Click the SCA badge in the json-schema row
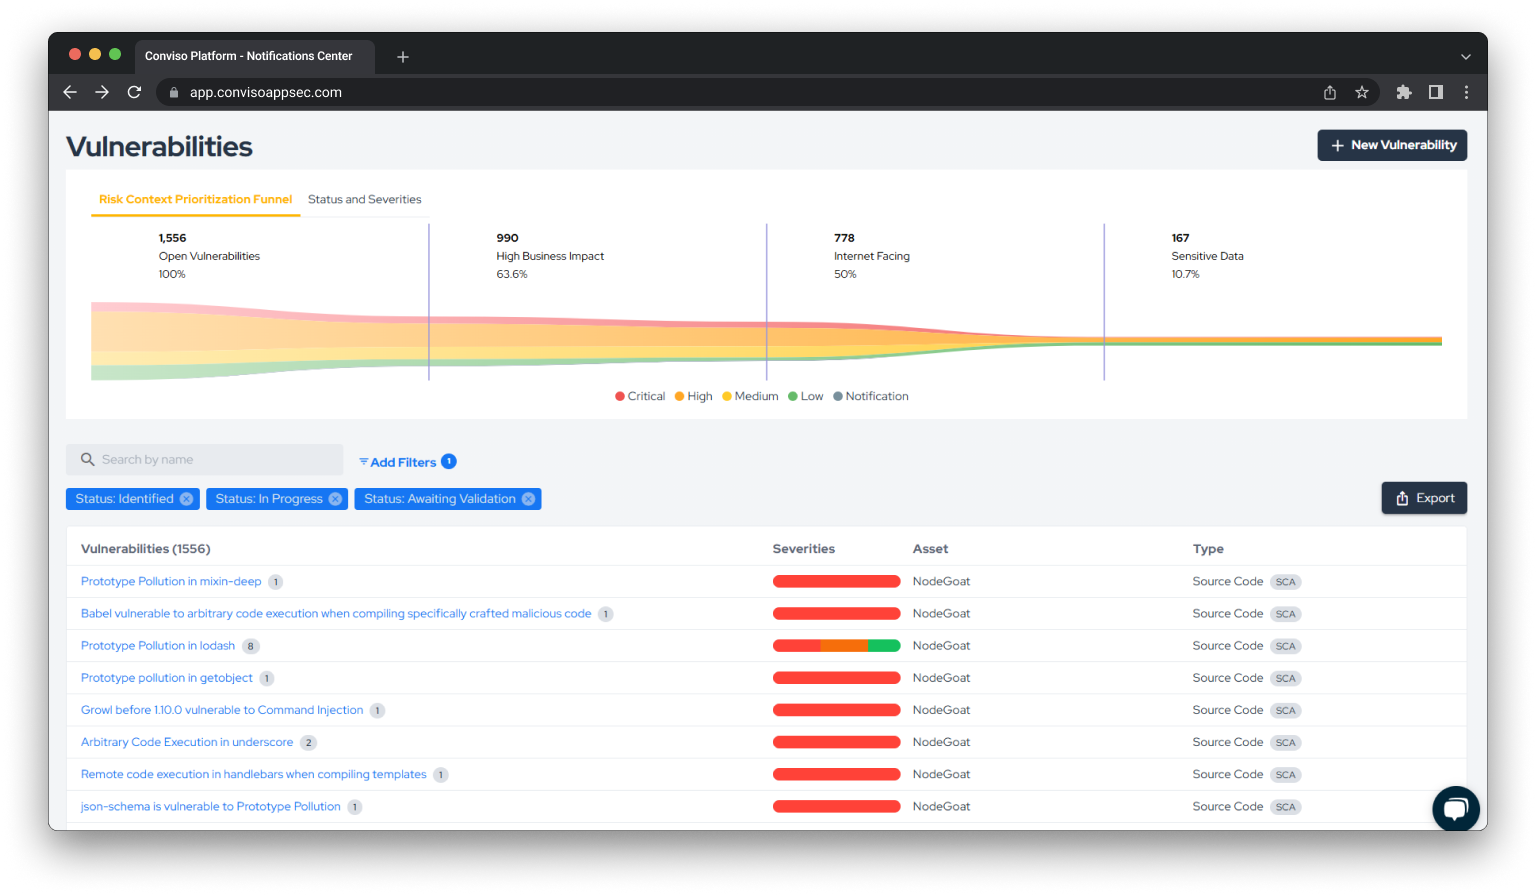 click(x=1285, y=807)
